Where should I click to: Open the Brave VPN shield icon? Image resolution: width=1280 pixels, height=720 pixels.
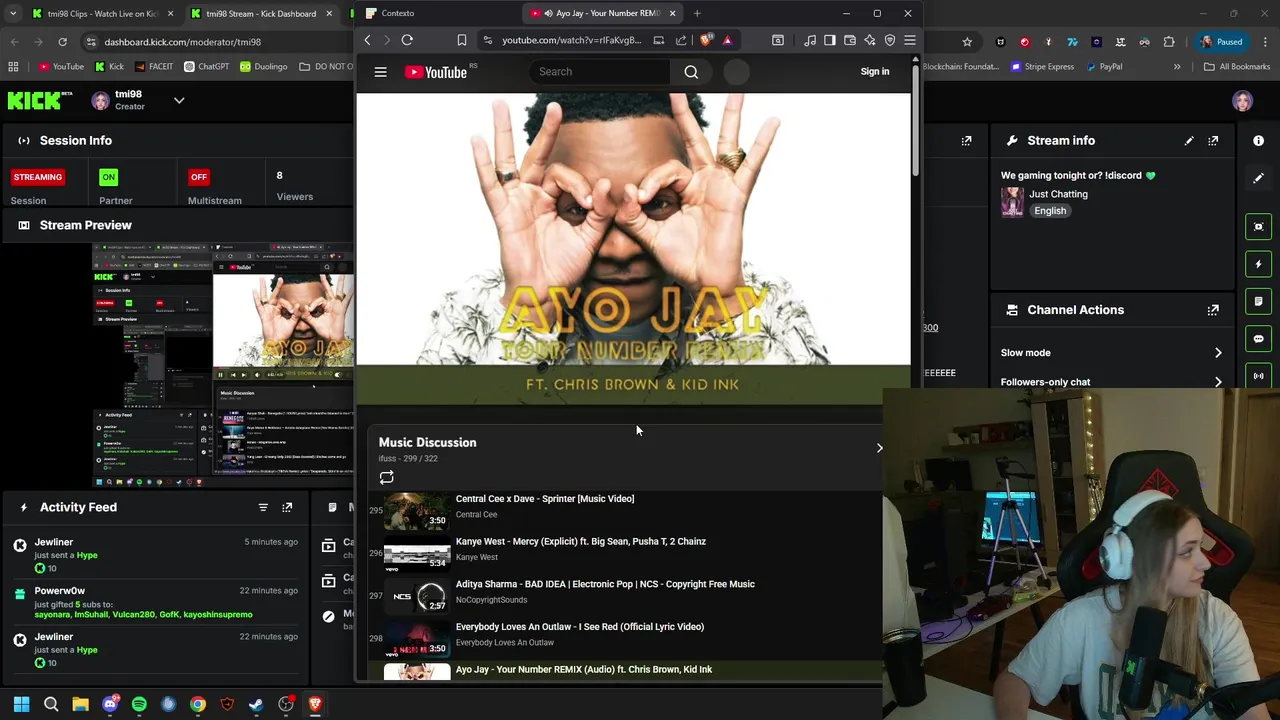(889, 40)
